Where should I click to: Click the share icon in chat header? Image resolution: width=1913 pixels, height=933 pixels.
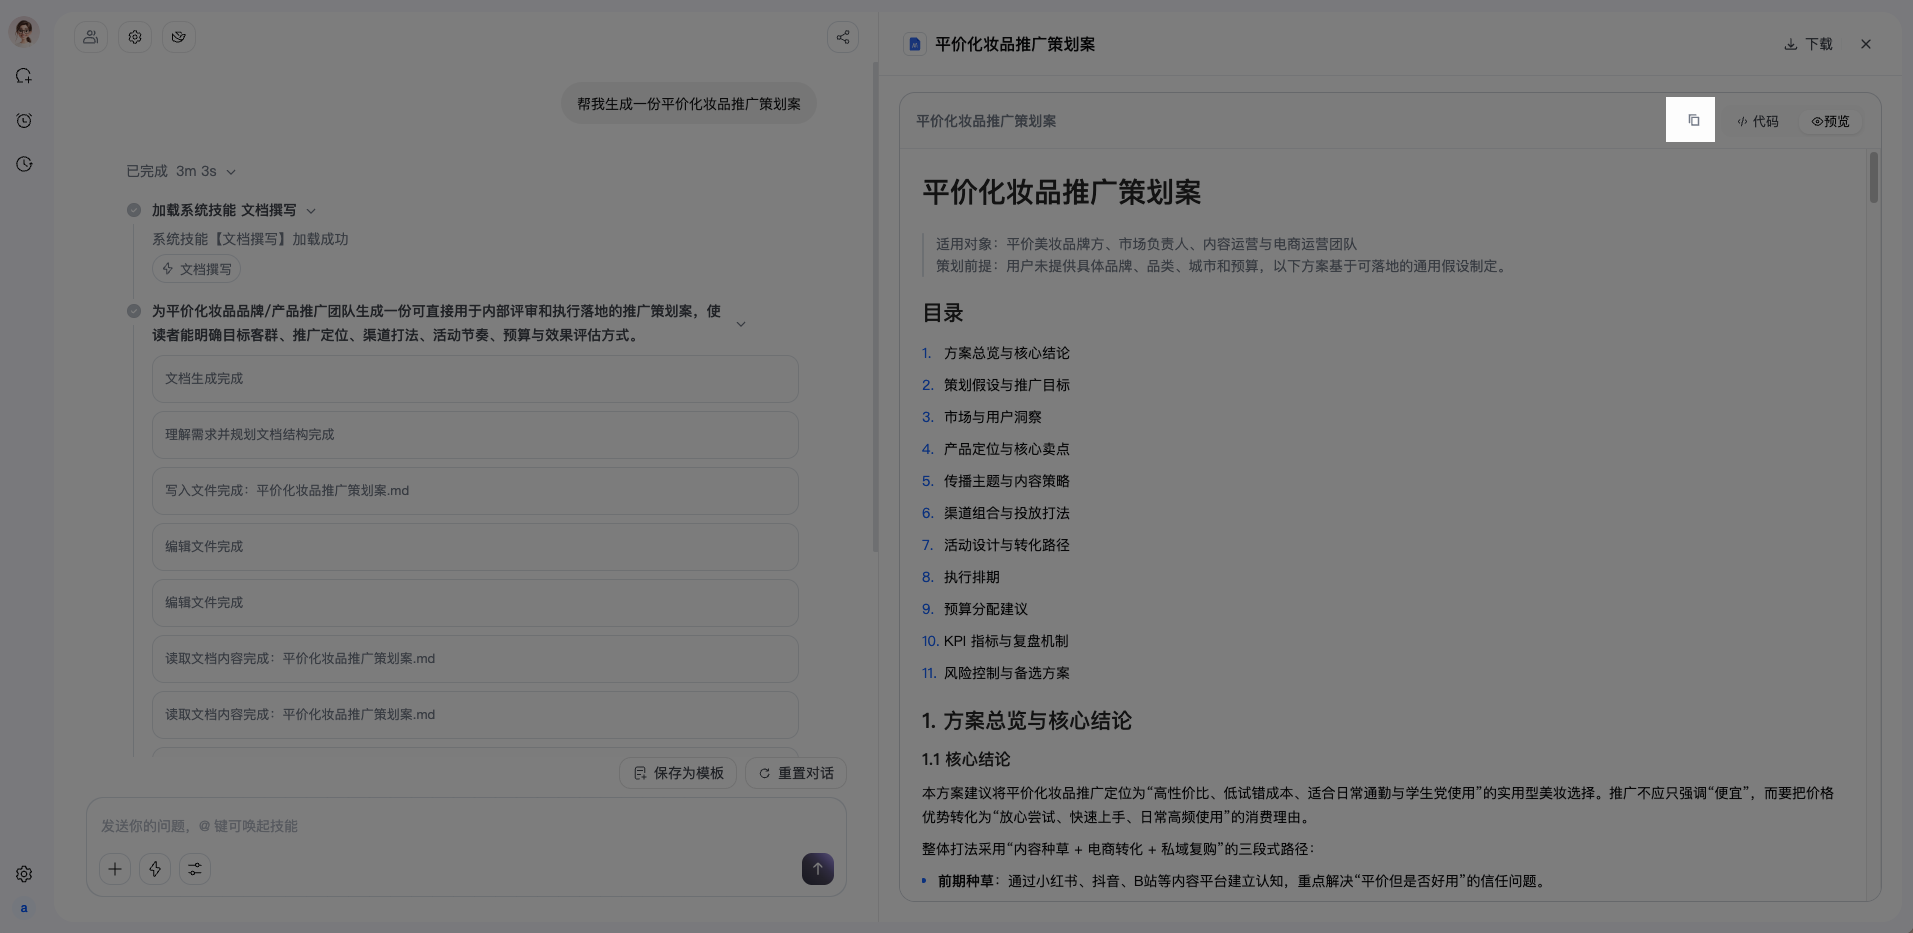pyautogui.click(x=843, y=37)
